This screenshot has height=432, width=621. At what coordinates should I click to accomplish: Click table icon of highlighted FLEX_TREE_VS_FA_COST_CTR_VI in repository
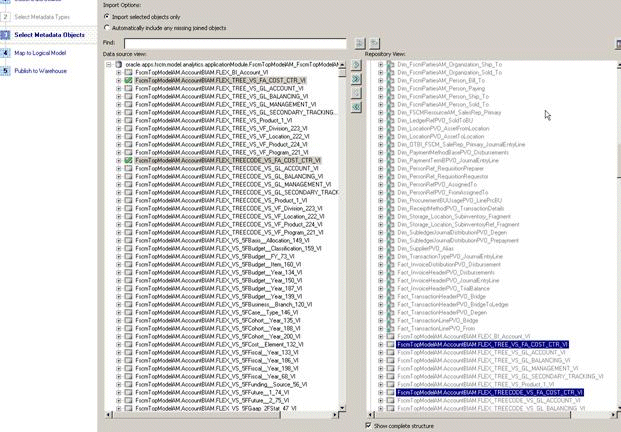pyautogui.click(x=391, y=344)
